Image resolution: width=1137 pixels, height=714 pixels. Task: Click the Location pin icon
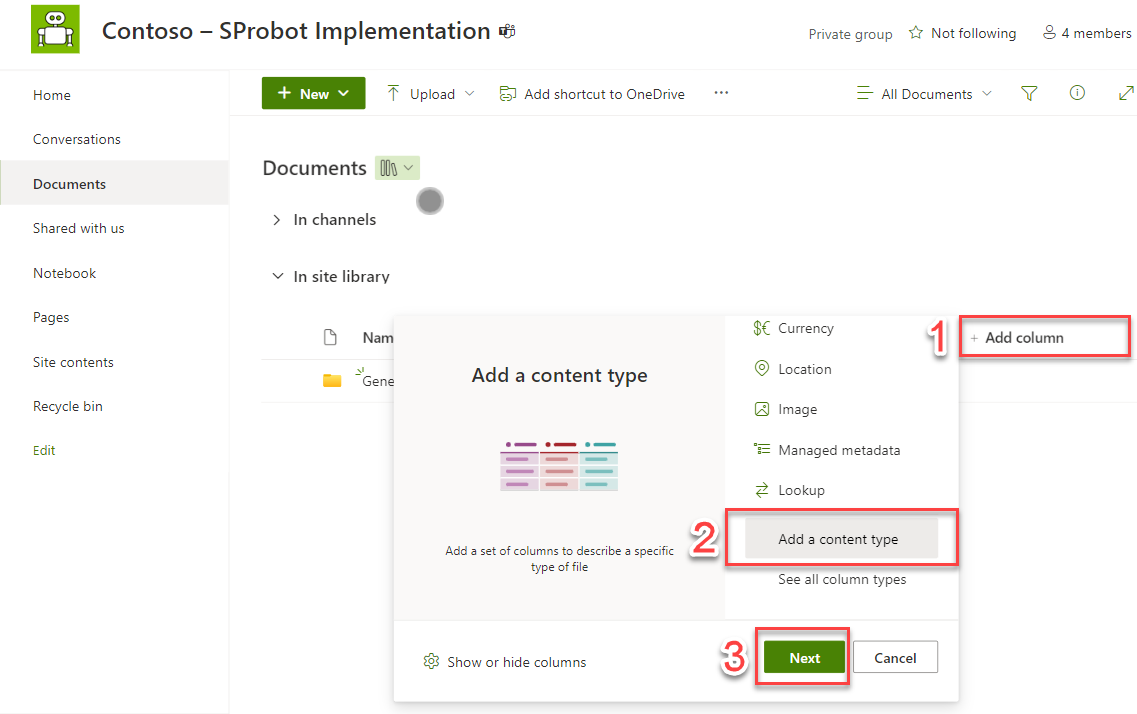coord(761,368)
